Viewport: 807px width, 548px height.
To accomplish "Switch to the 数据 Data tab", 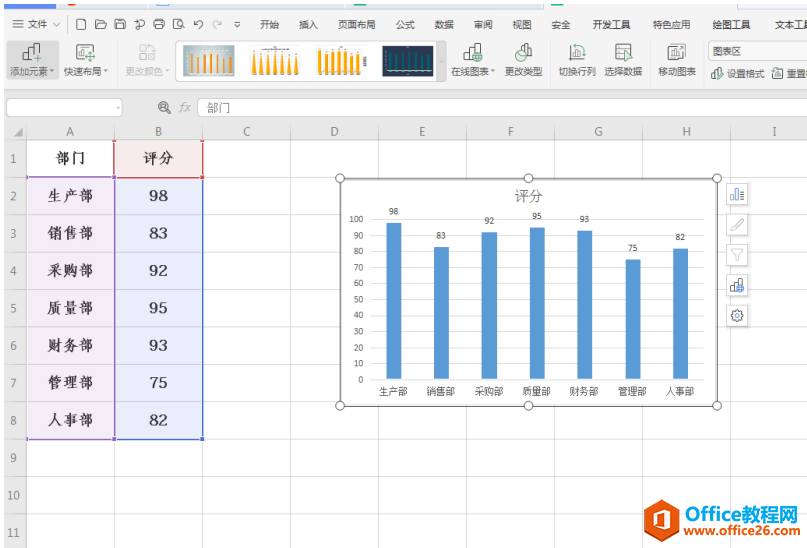I will 444,24.
